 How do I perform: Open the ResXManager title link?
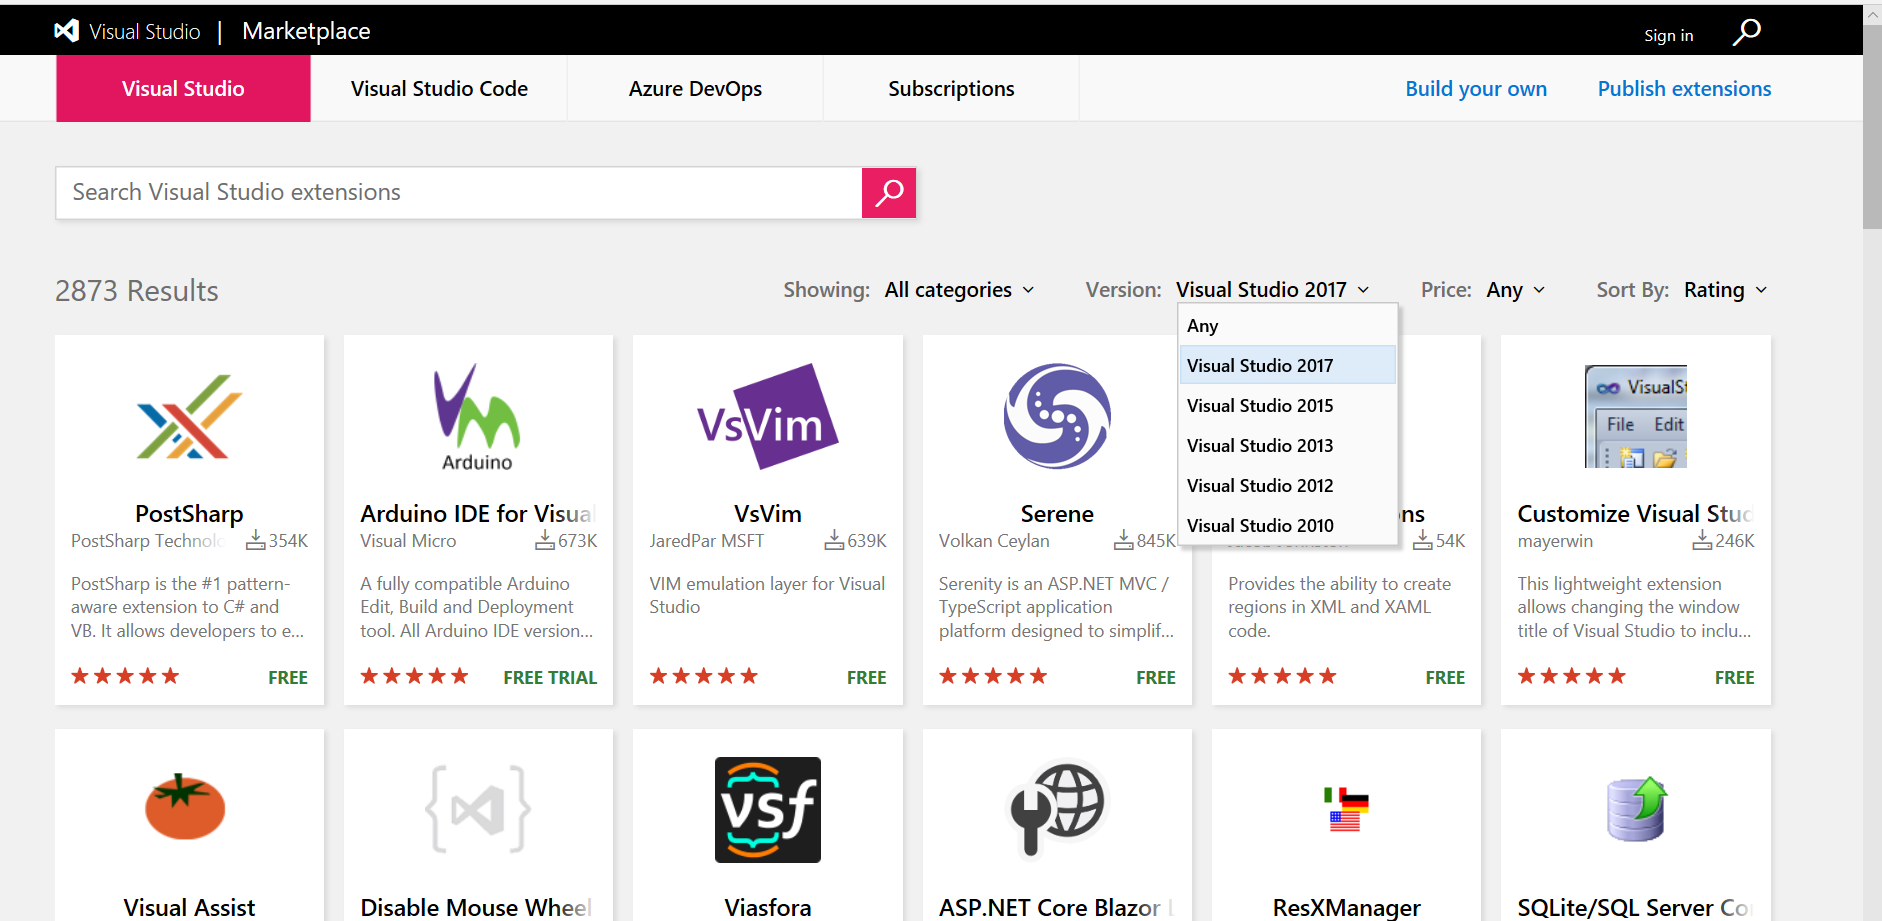click(1346, 907)
